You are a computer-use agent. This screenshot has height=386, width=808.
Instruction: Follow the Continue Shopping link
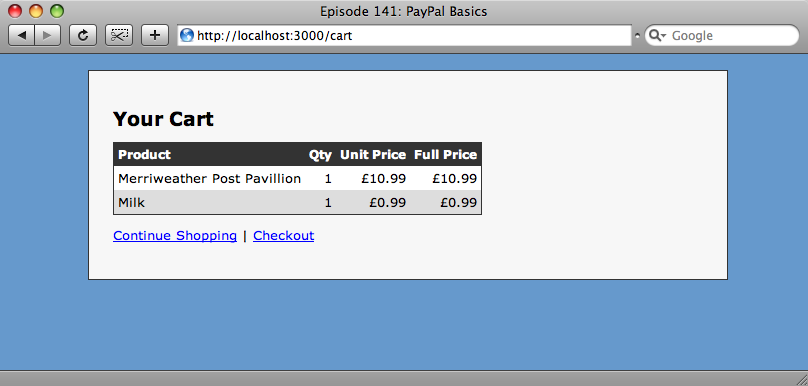click(175, 236)
